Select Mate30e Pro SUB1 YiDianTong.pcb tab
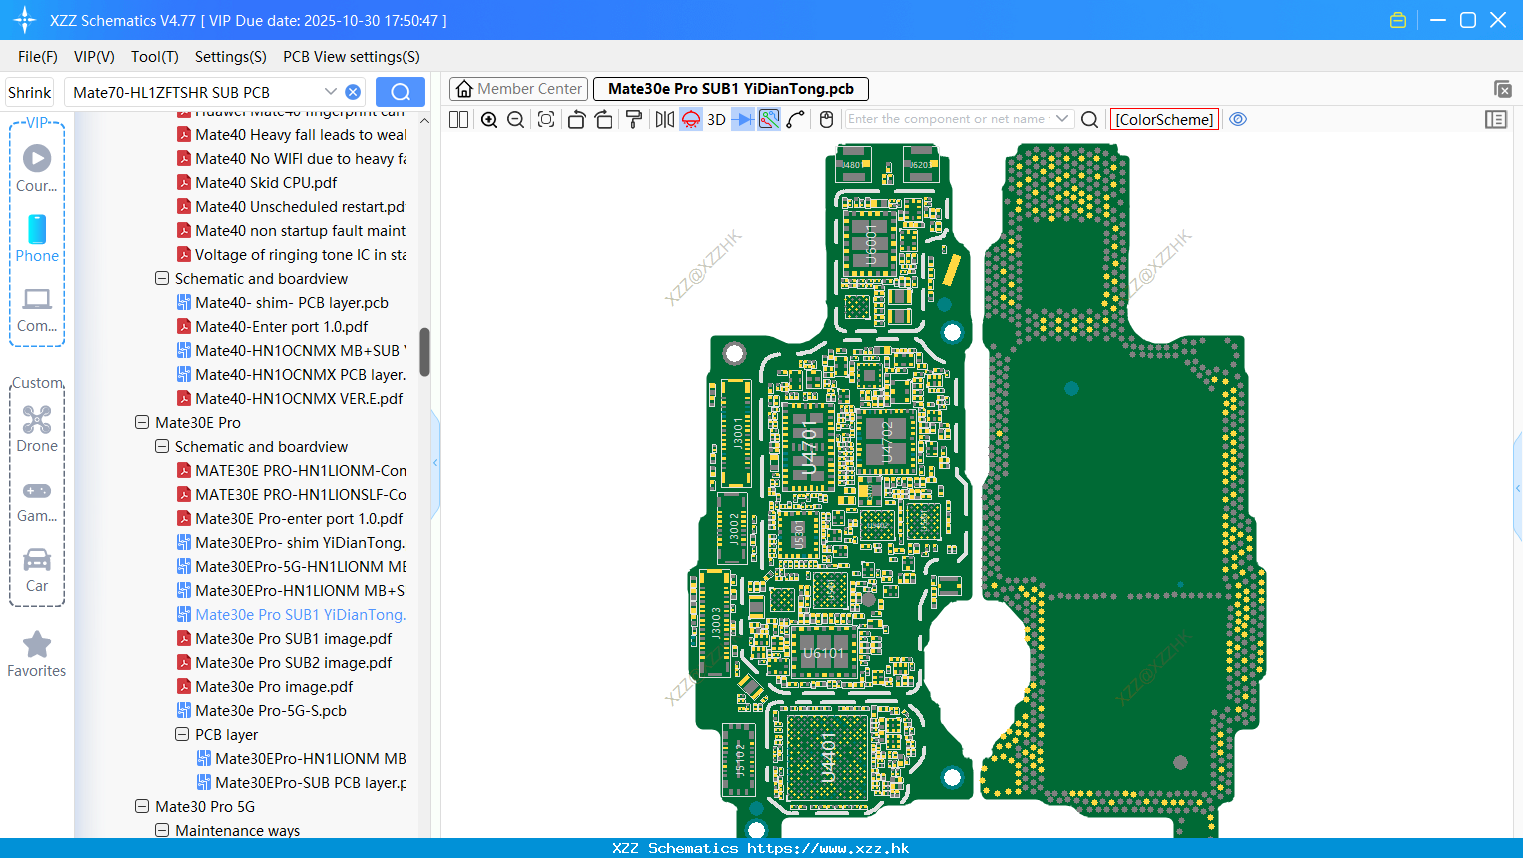 point(731,89)
